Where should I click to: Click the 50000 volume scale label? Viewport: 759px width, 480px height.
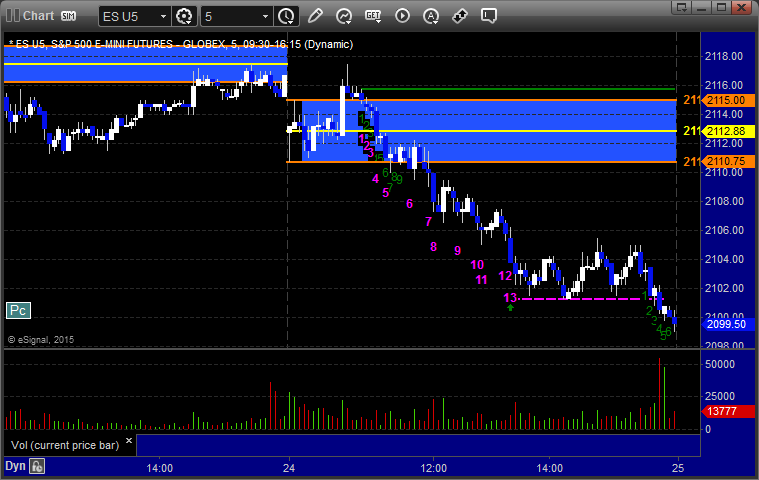[720, 364]
